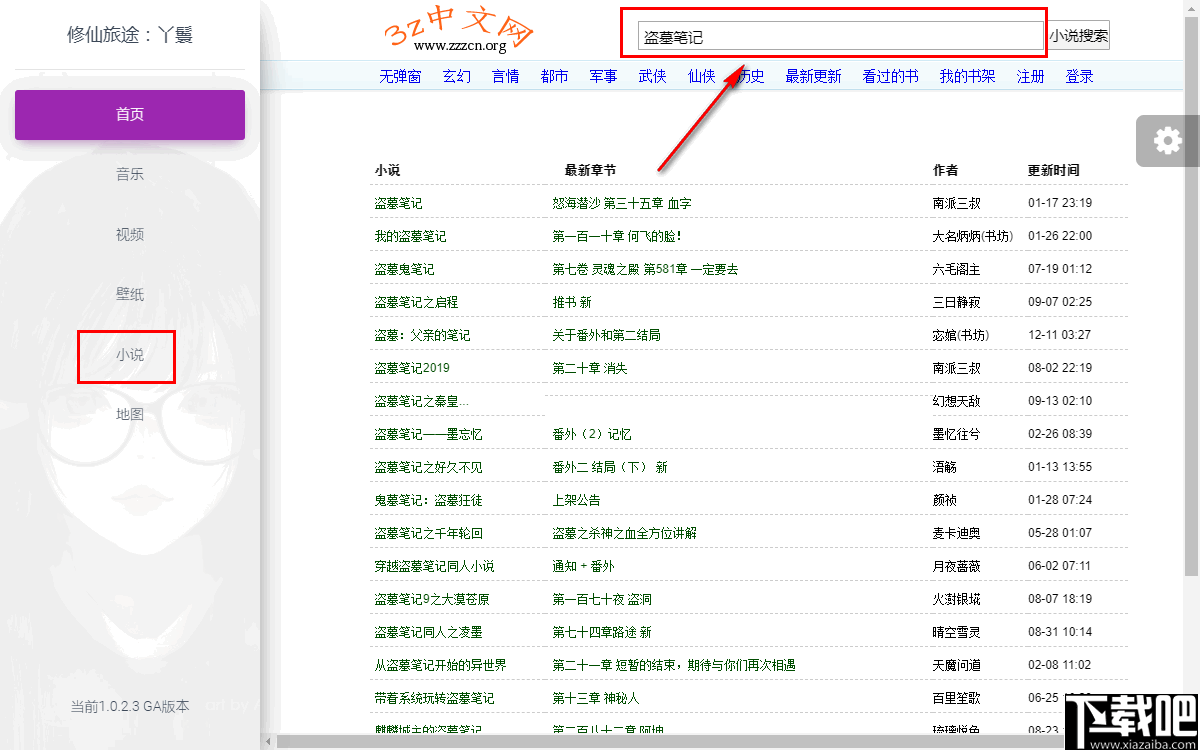Open 仙侠 category link
This screenshot has width=1200, height=750.
[x=702, y=76]
